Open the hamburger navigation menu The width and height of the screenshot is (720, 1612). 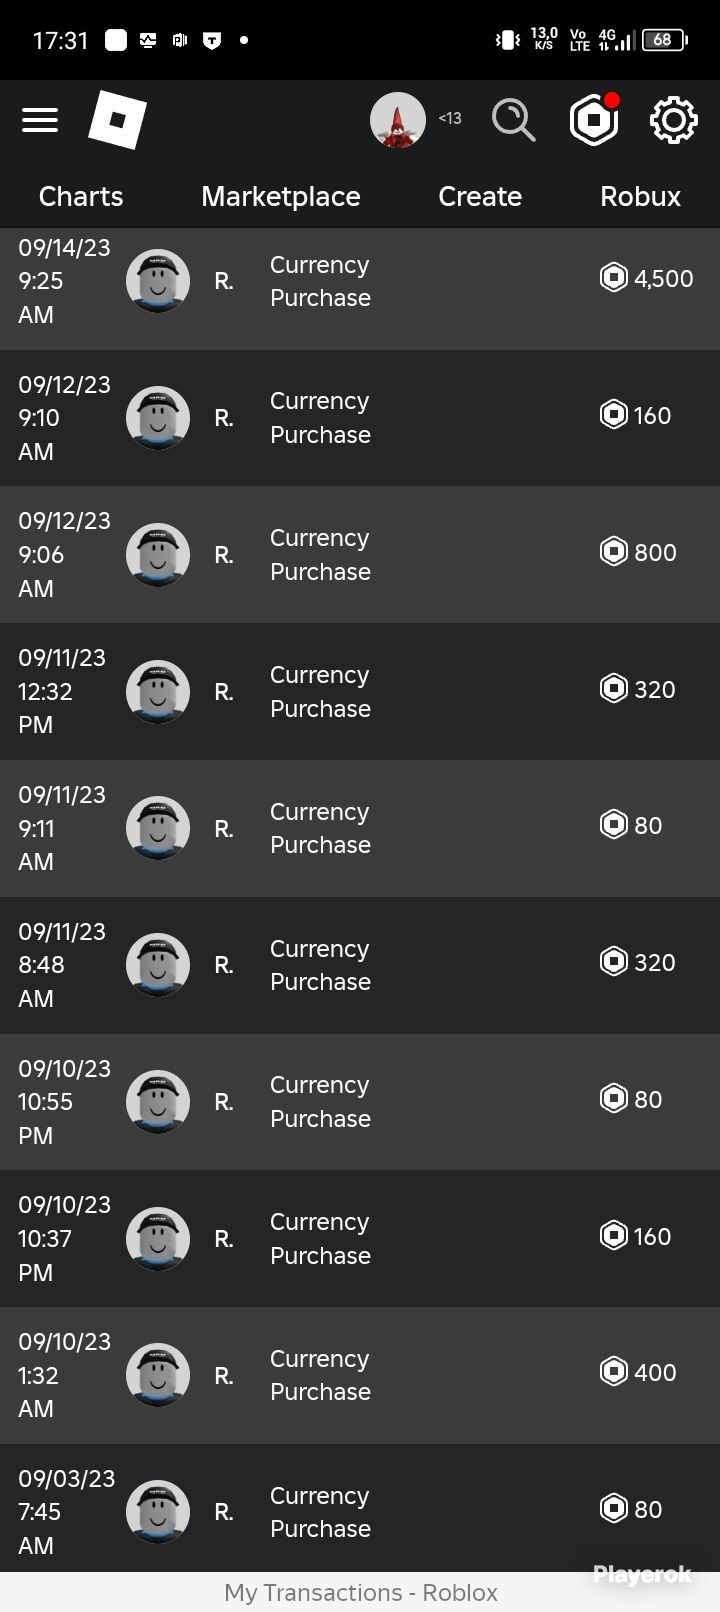click(40, 120)
